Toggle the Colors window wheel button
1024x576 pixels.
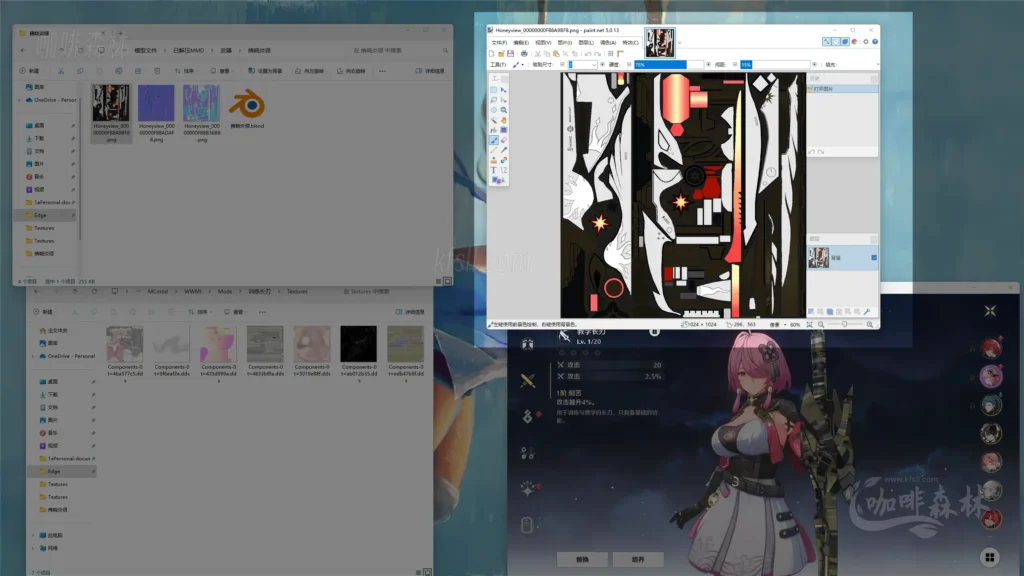(852, 41)
